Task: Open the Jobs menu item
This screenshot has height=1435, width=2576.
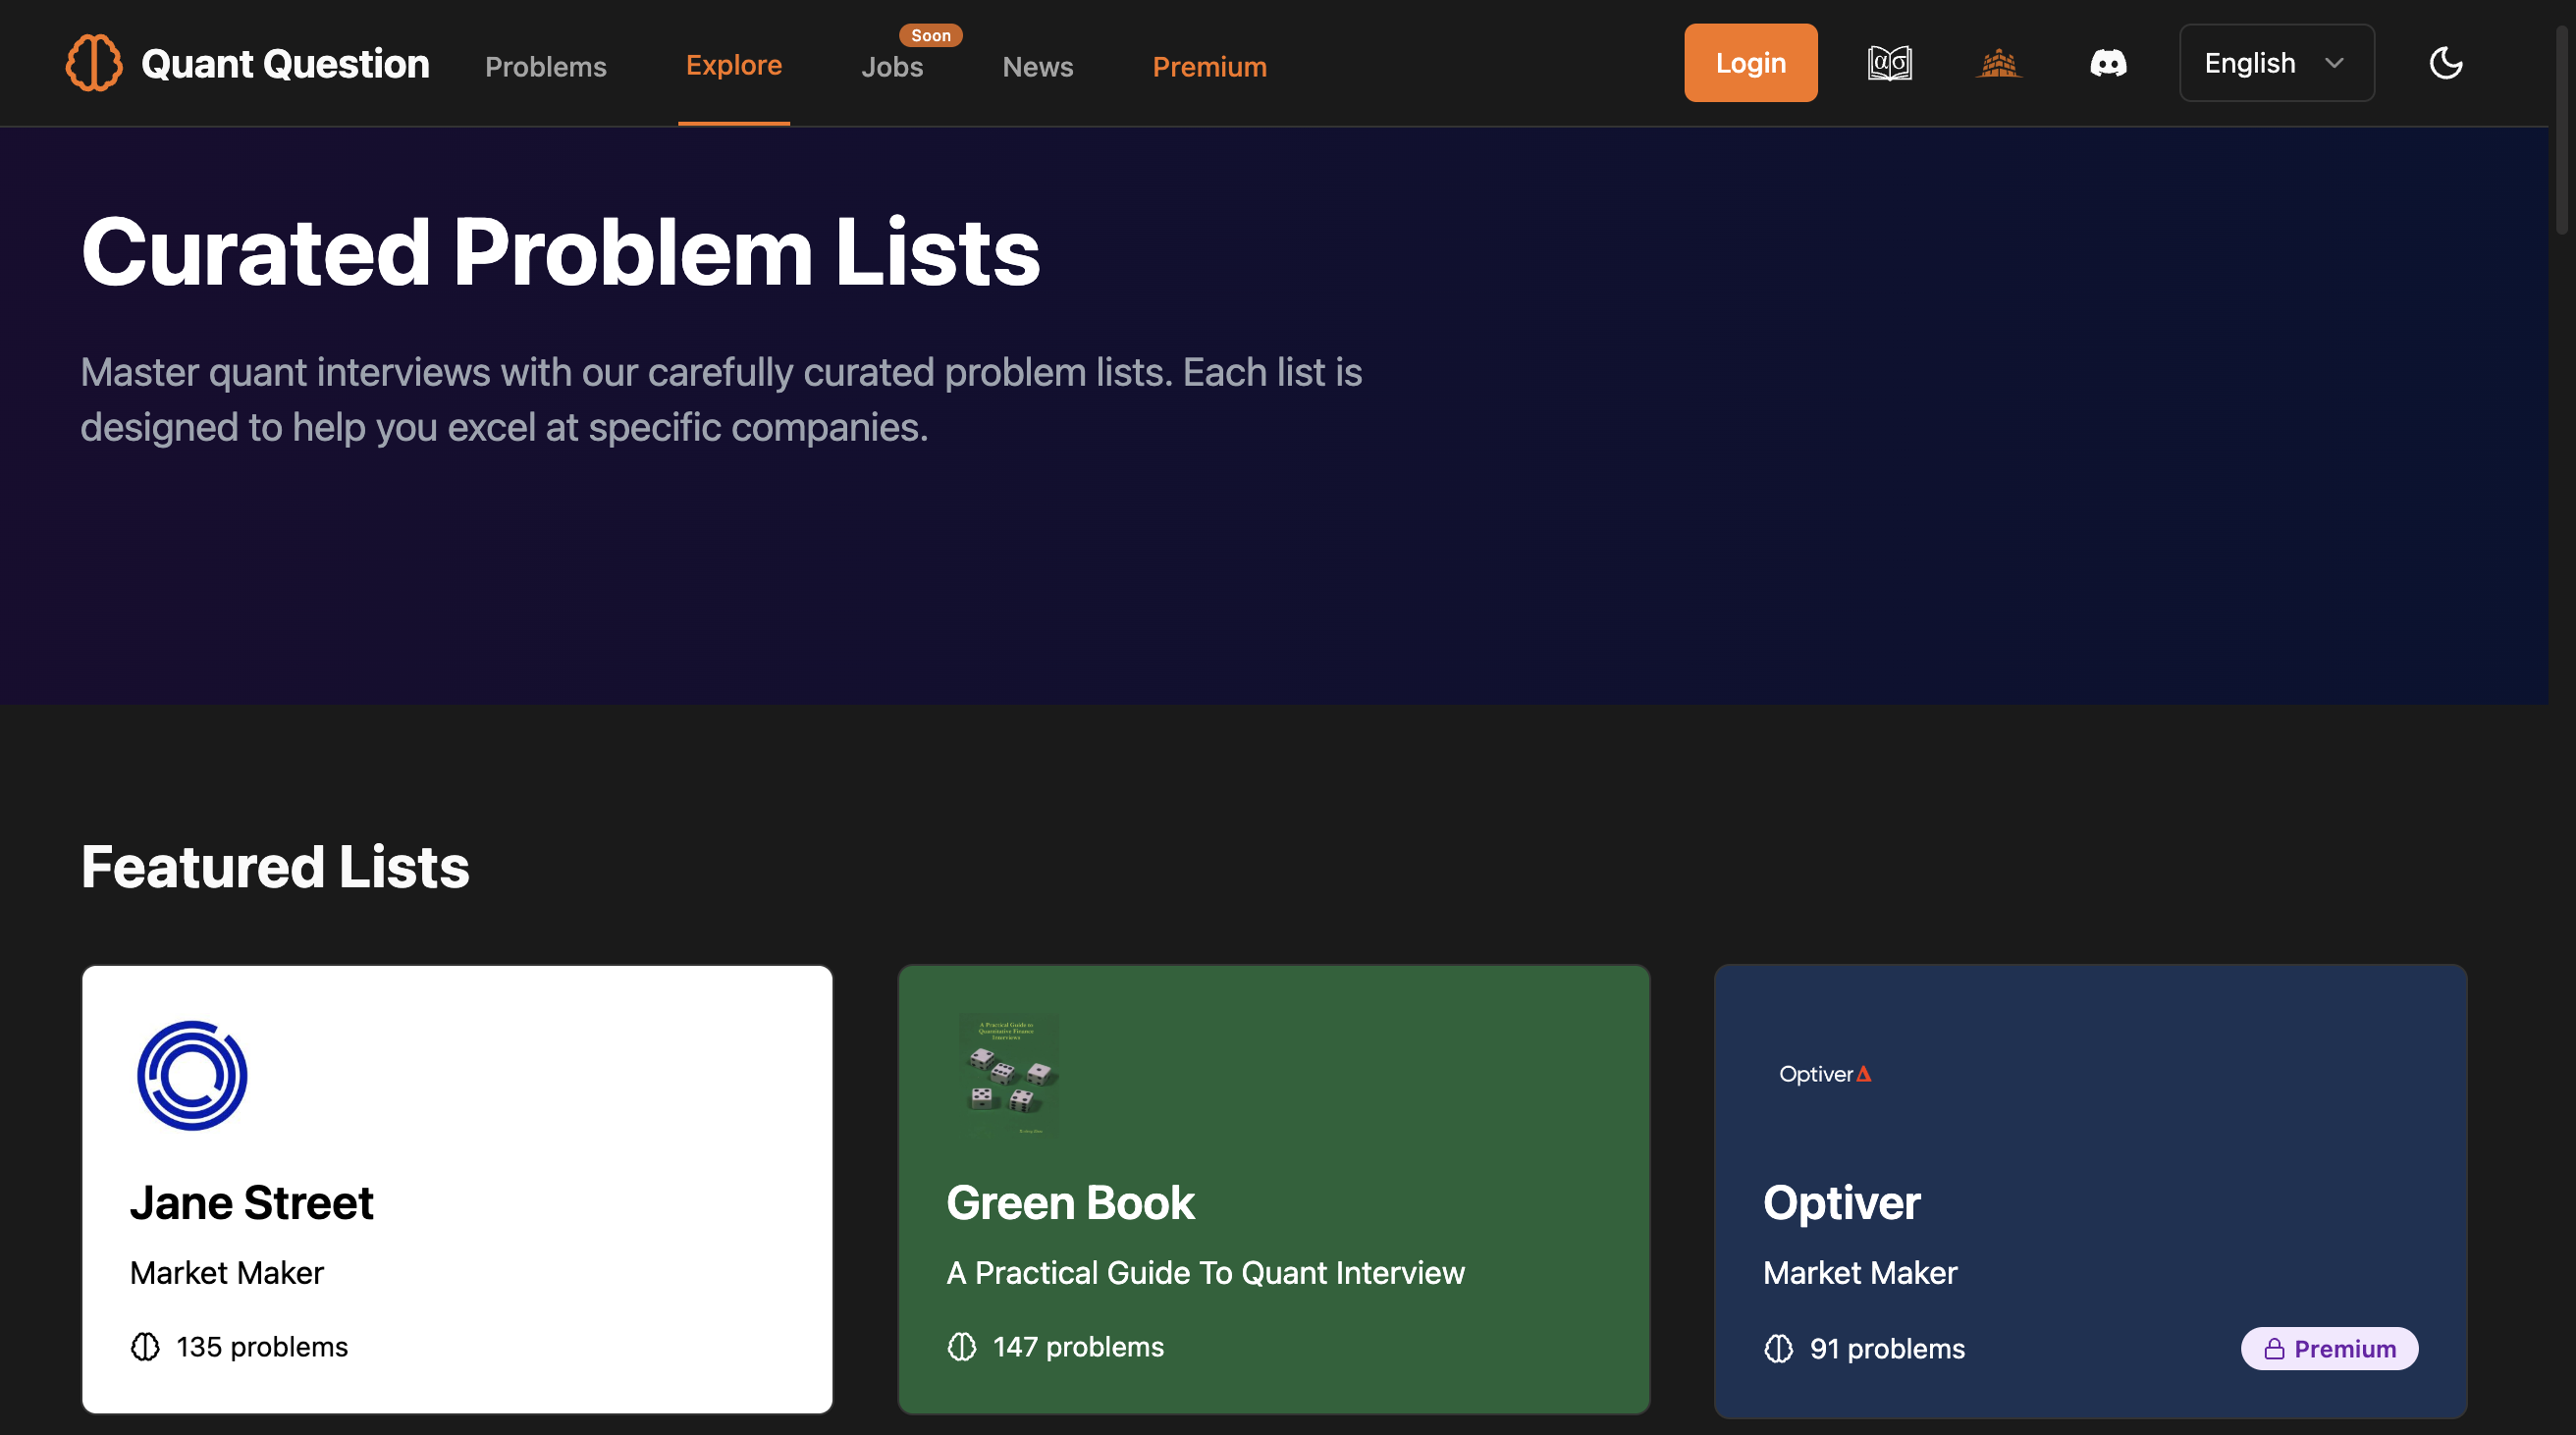Action: (891, 66)
